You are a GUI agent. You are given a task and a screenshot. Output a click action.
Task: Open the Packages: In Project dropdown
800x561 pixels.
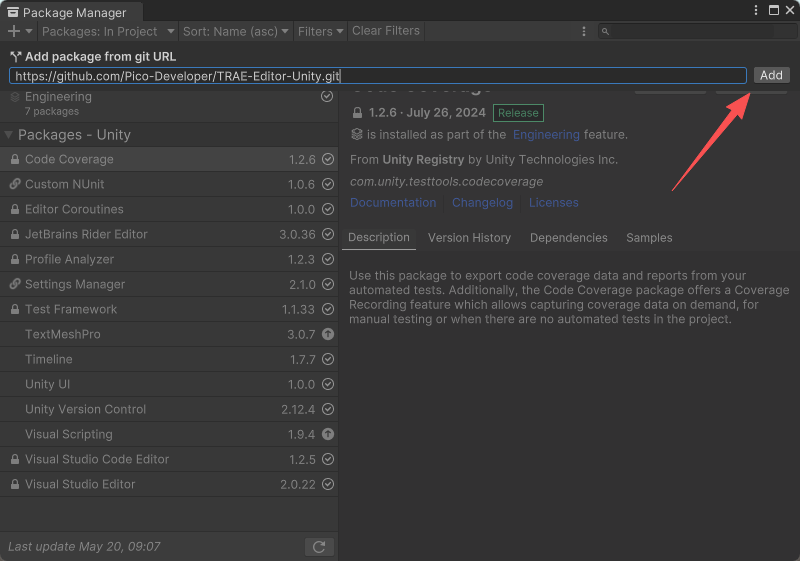point(108,32)
